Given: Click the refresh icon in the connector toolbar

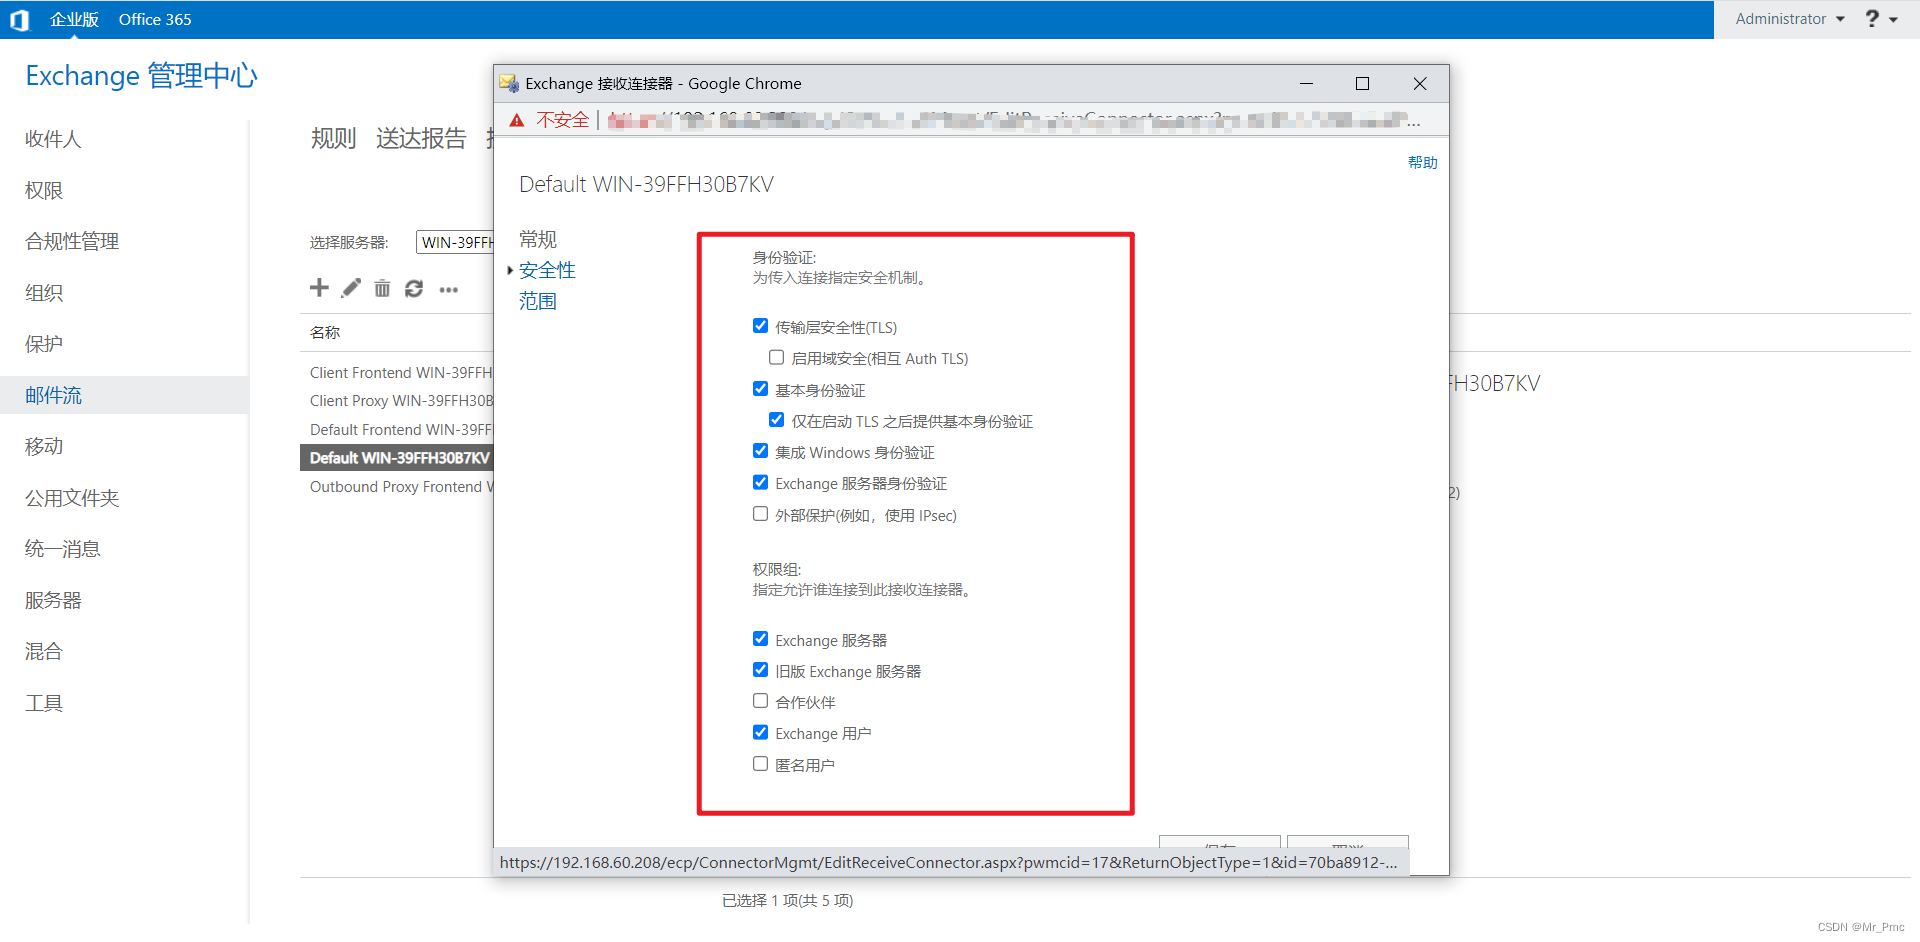Looking at the screenshot, I should pos(414,288).
